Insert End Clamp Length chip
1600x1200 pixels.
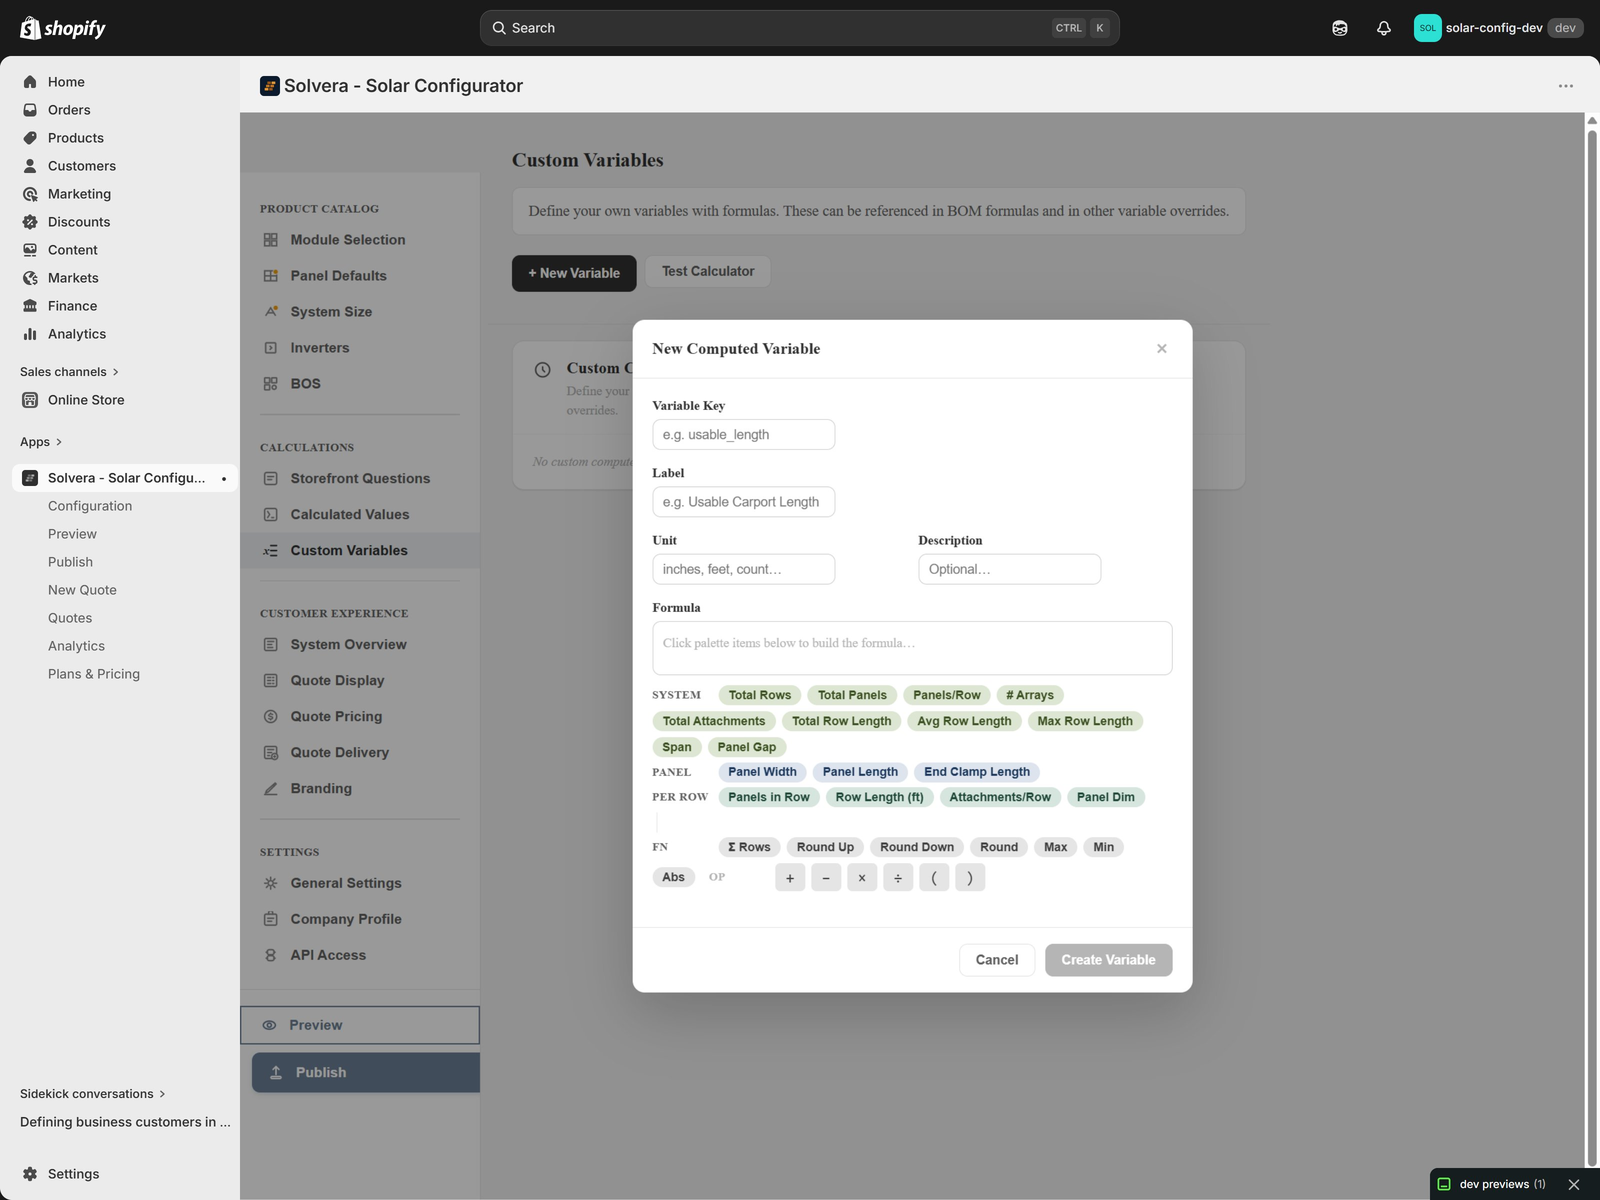coord(977,772)
